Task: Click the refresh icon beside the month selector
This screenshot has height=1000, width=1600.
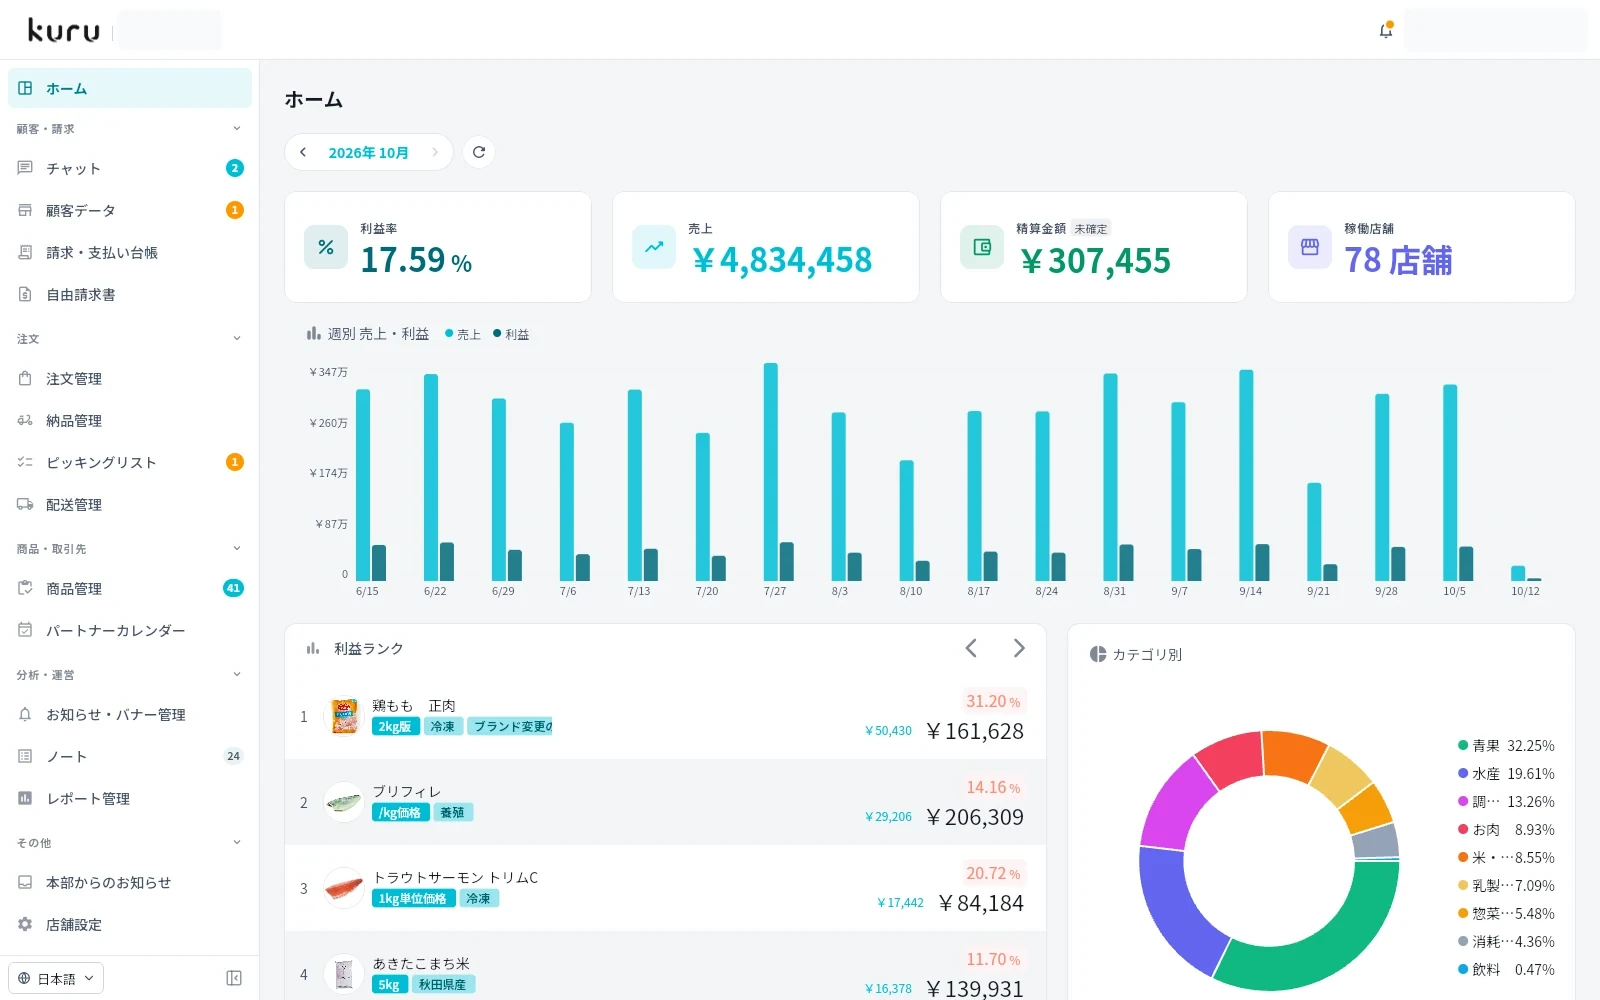Action: pos(479,152)
